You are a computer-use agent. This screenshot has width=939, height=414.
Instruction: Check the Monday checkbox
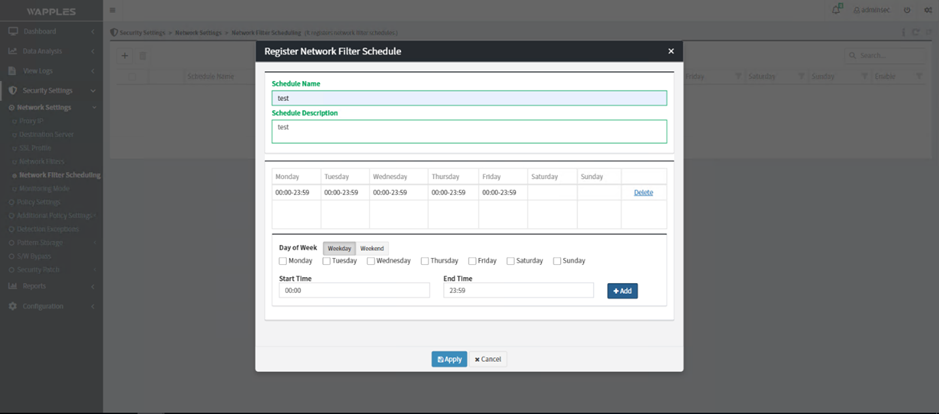point(283,261)
